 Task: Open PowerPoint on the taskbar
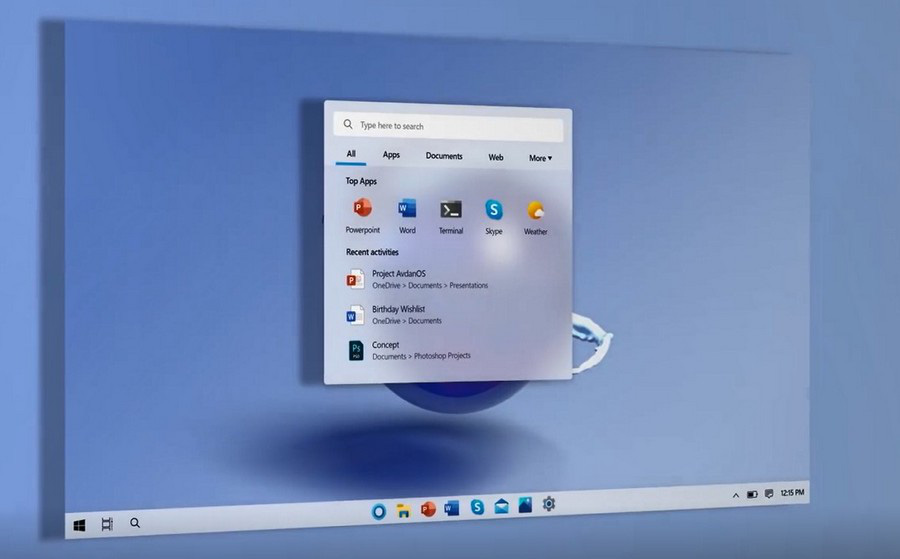[428, 509]
